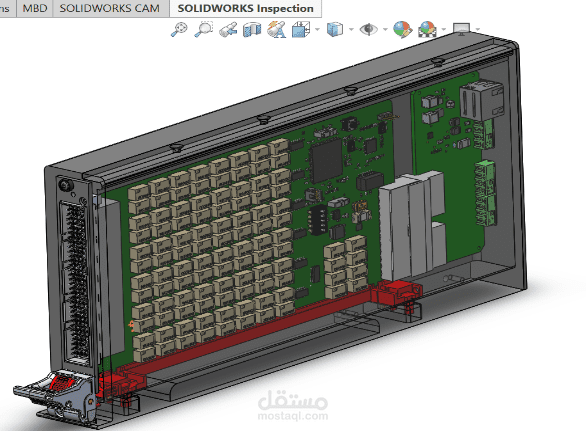Click the Zoom to Fit magnifier icon
Image resolution: width=586 pixels, height=431 pixels.
pos(179,29)
